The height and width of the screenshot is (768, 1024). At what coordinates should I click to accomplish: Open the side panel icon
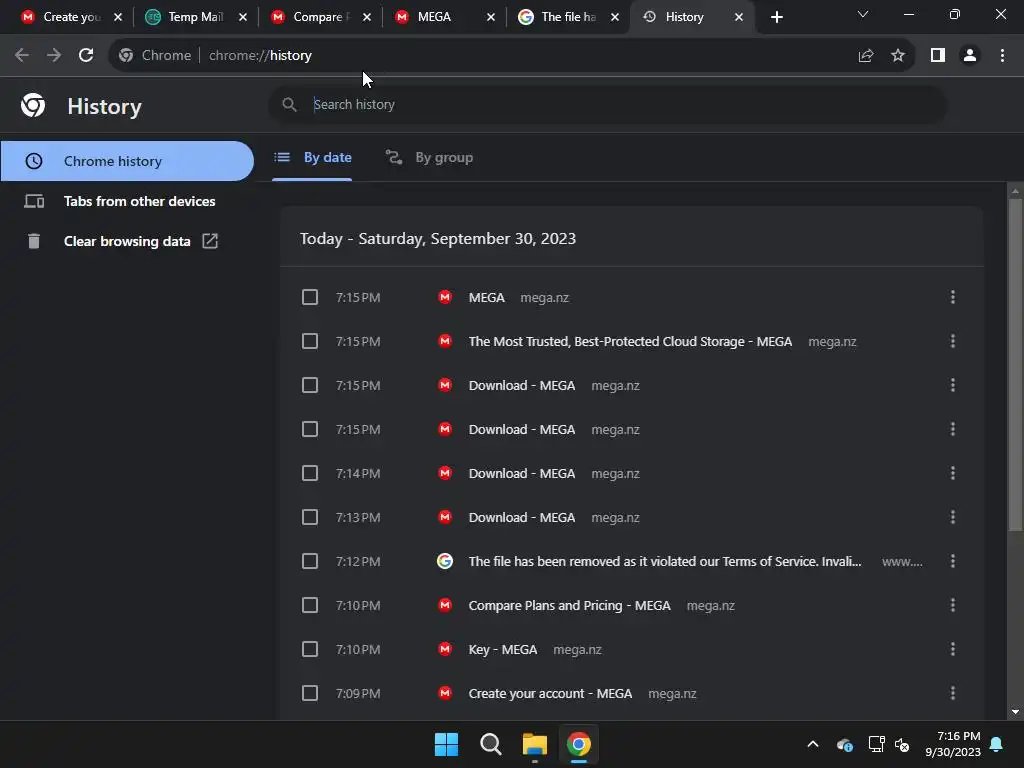[x=938, y=56]
